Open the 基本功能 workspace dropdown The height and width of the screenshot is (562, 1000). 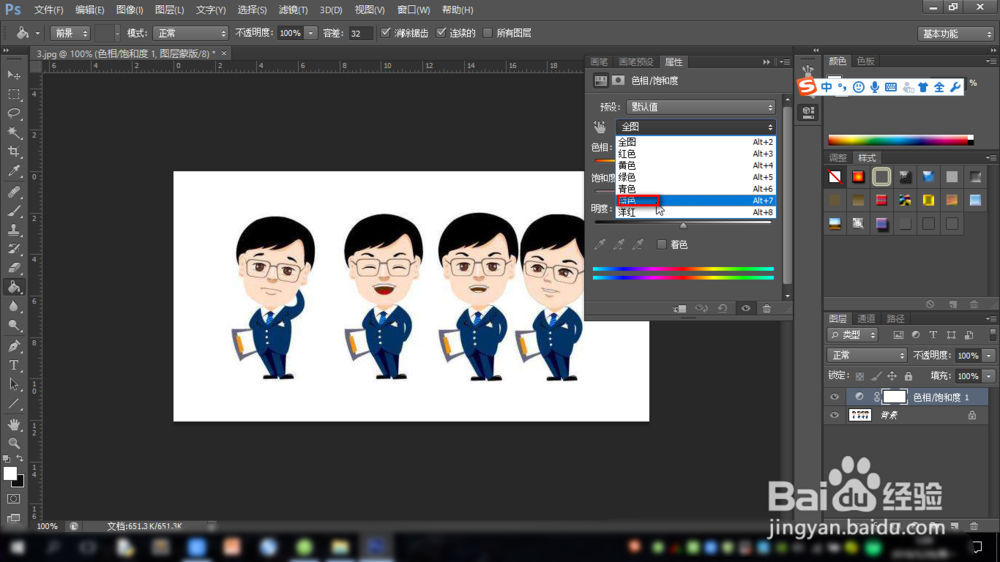pos(955,34)
